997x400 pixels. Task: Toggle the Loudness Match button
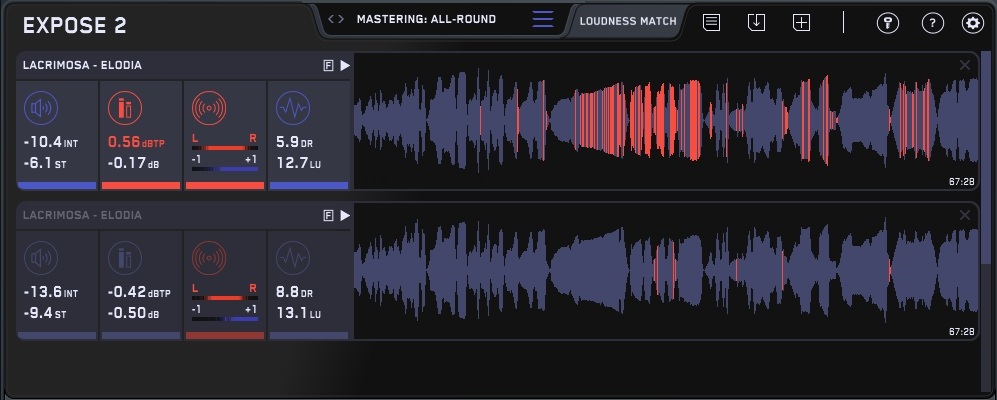click(627, 21)
